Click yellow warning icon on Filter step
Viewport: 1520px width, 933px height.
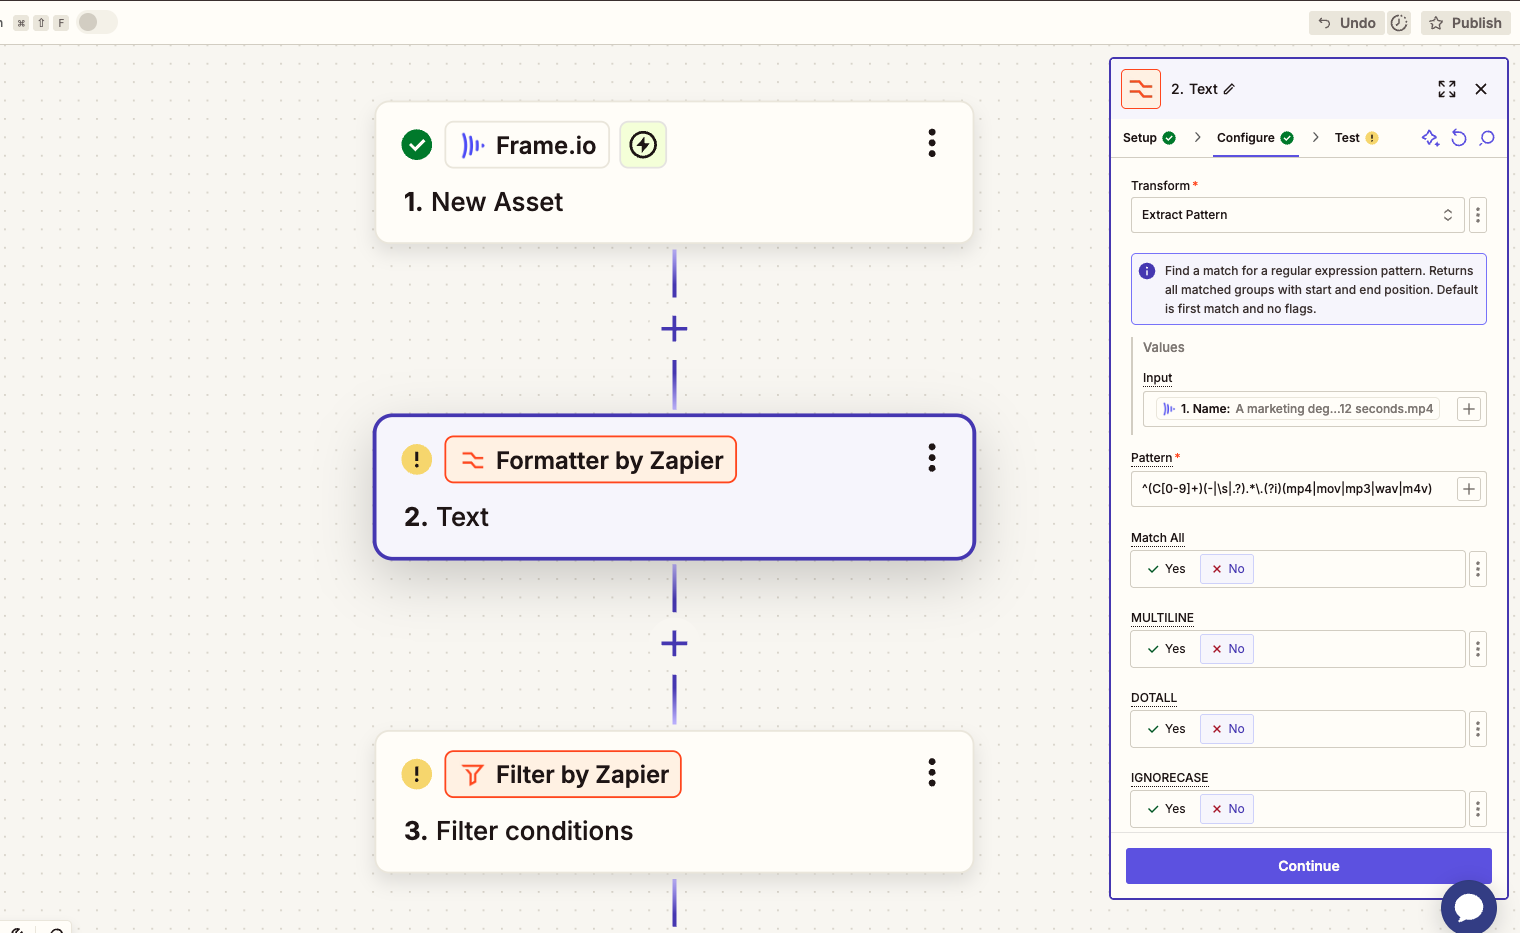pyautogui.click(x=417, y=774)
